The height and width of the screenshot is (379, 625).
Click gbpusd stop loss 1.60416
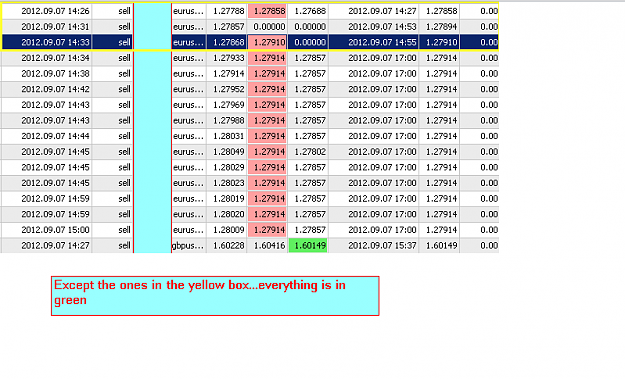pos(269,245)
